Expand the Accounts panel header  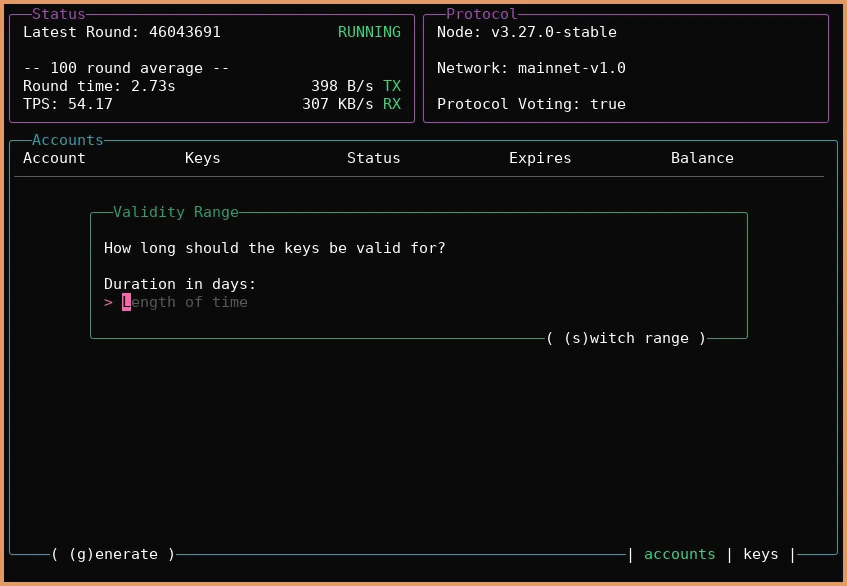click(x=66, y=139)
